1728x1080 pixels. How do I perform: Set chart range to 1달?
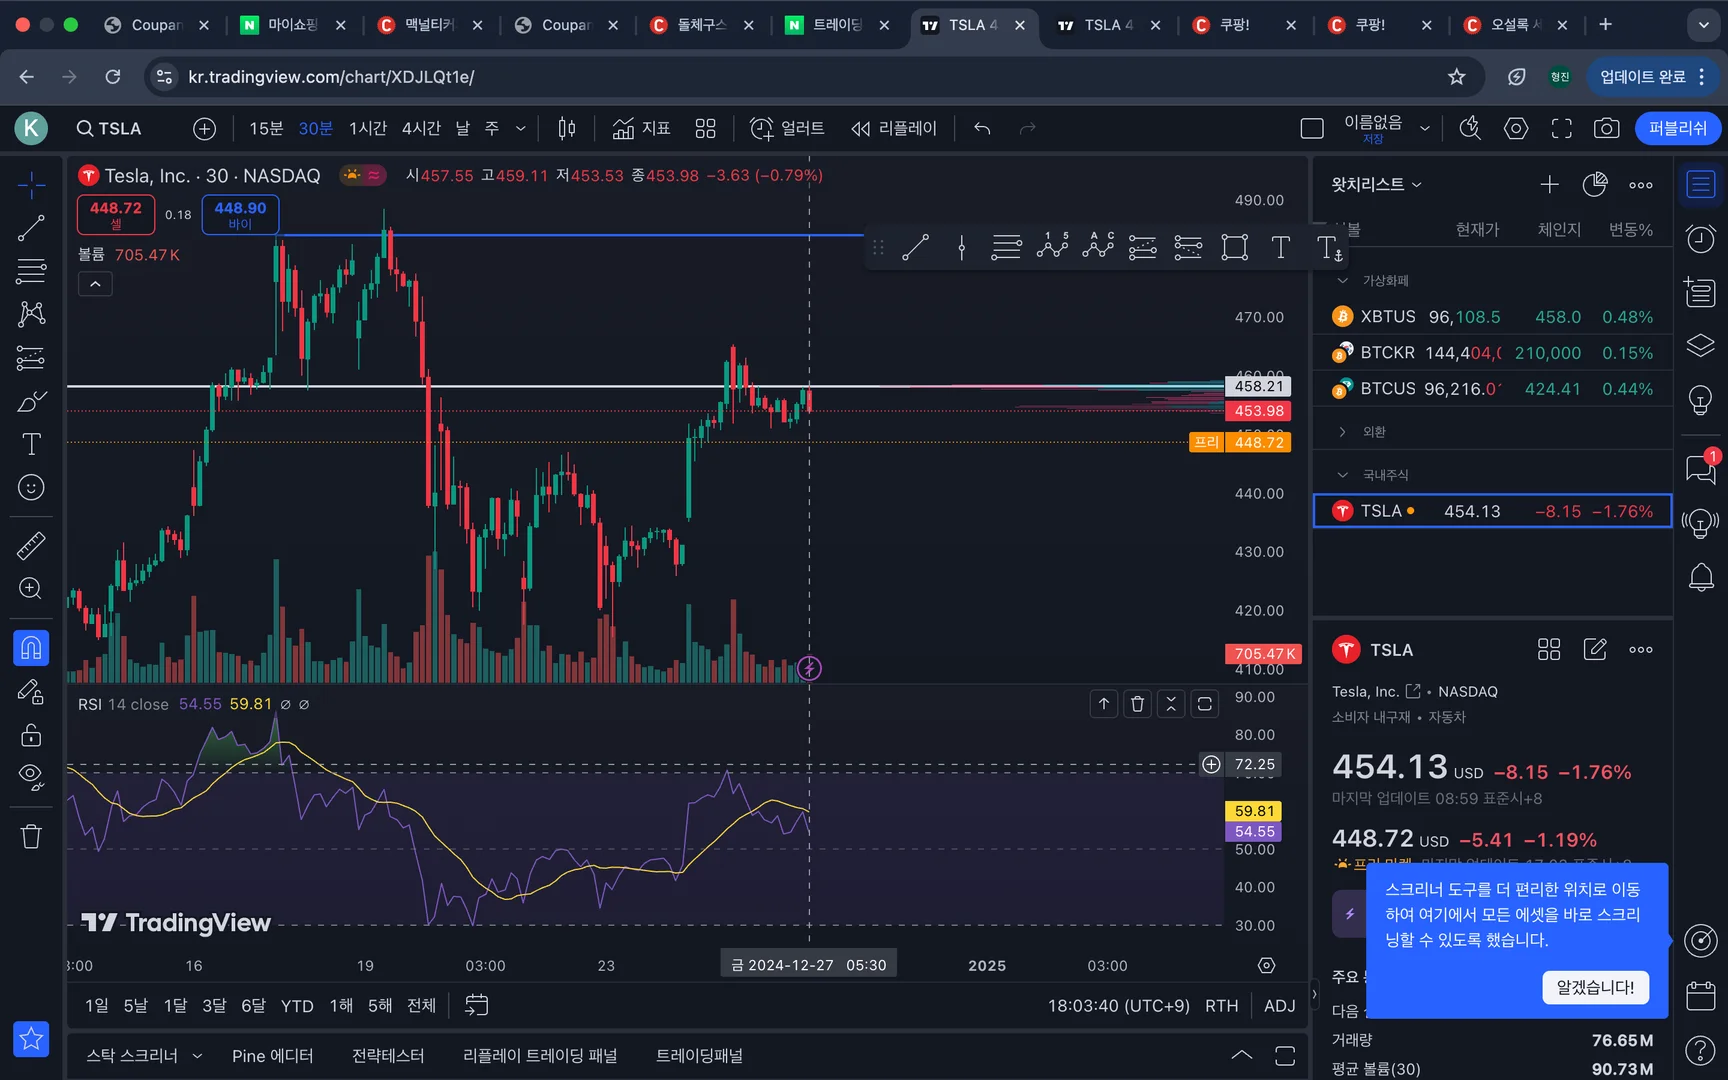click(175, 1005)
